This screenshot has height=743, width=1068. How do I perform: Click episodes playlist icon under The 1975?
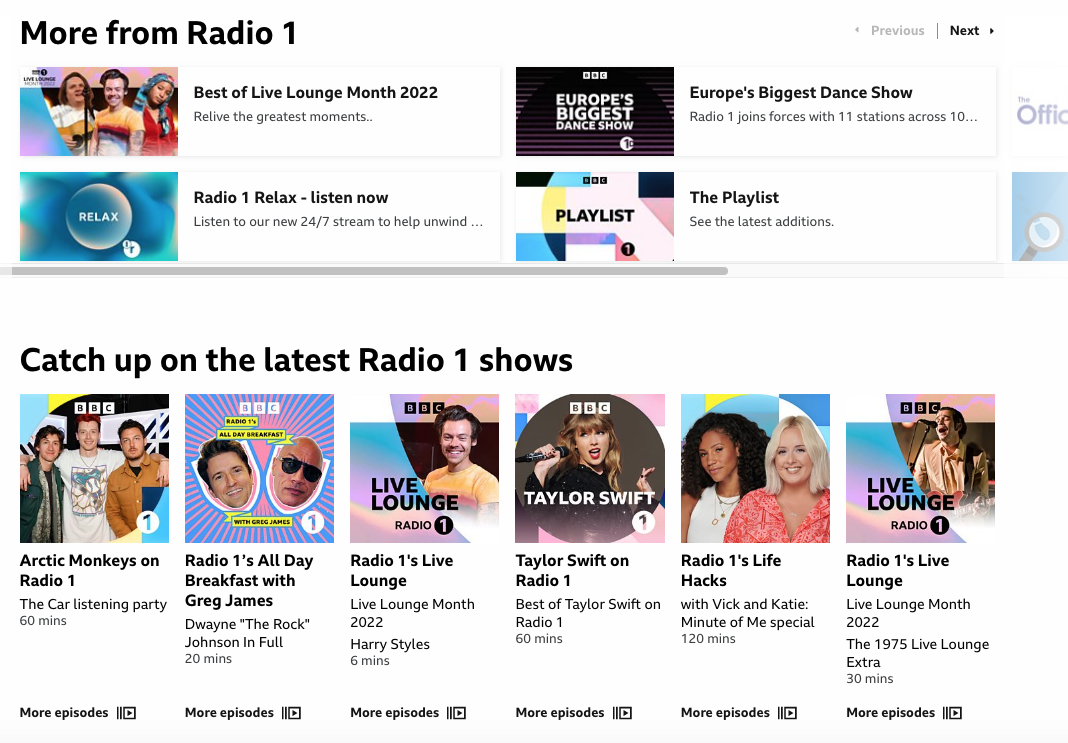tap(952, 713)
